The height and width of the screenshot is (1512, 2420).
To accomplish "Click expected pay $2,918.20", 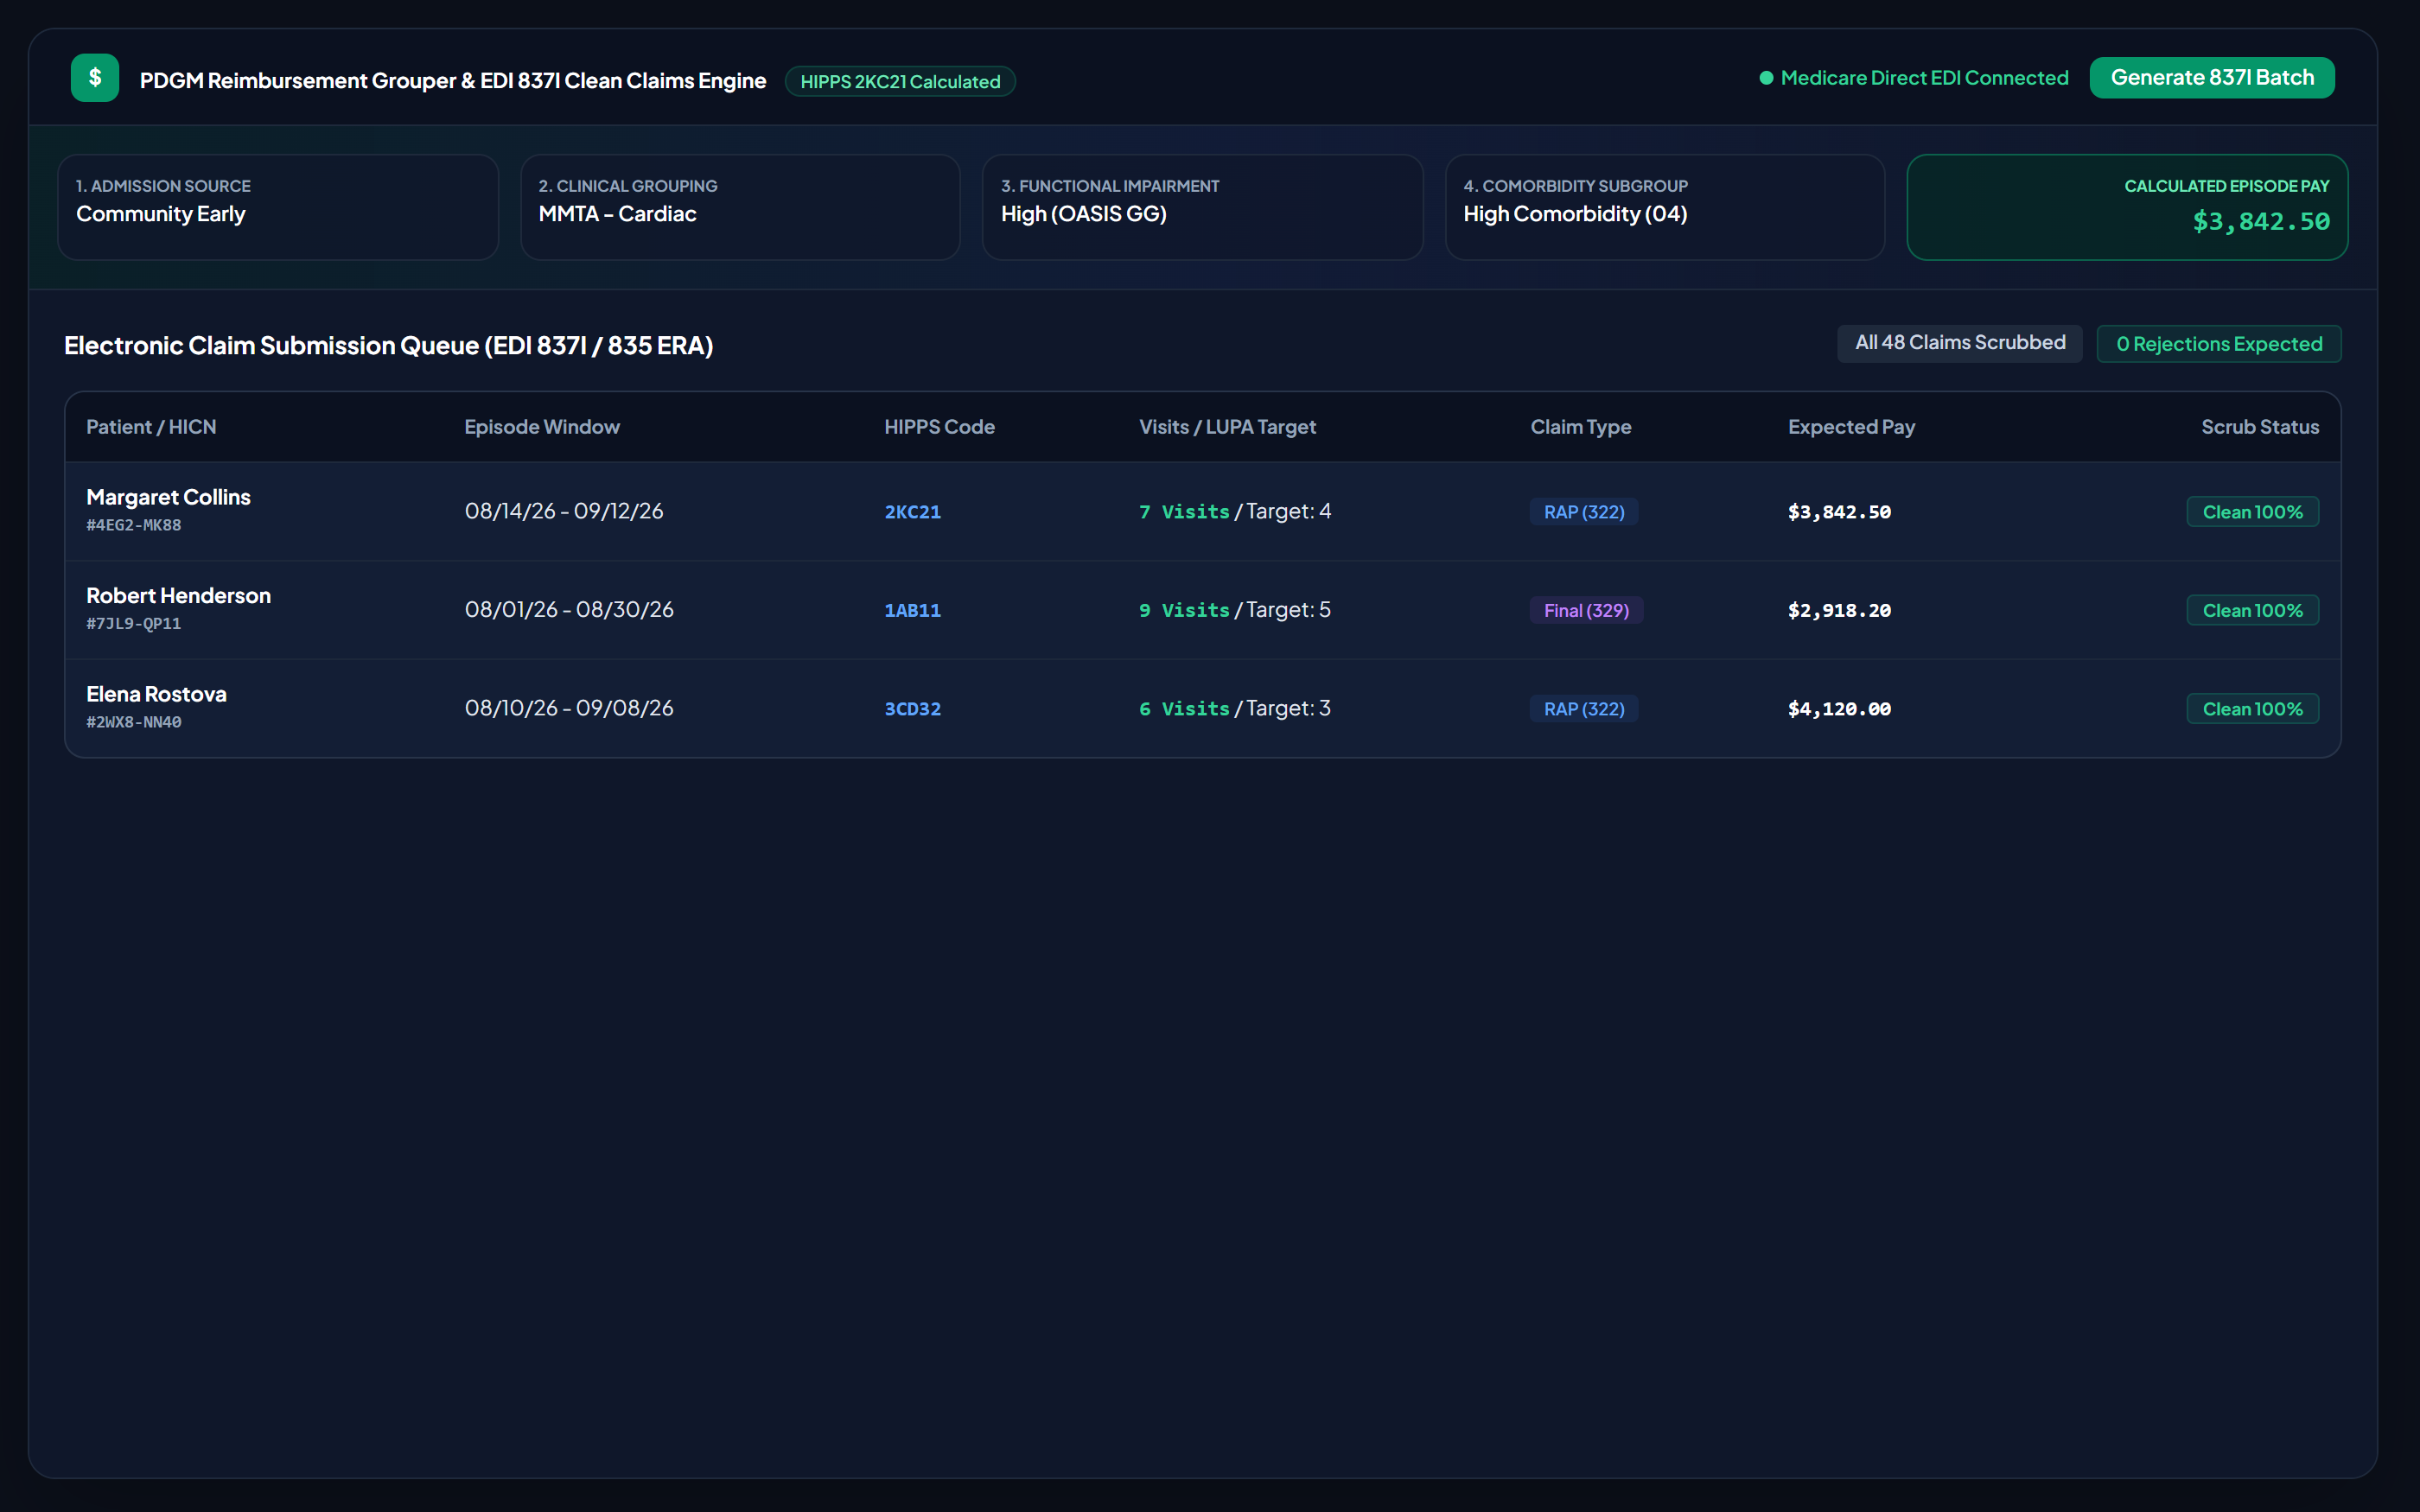I will click(x=1839, y=611).
